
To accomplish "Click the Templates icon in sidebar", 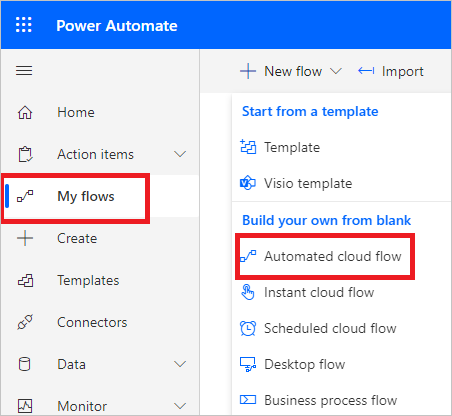I will tap(25, 280).
